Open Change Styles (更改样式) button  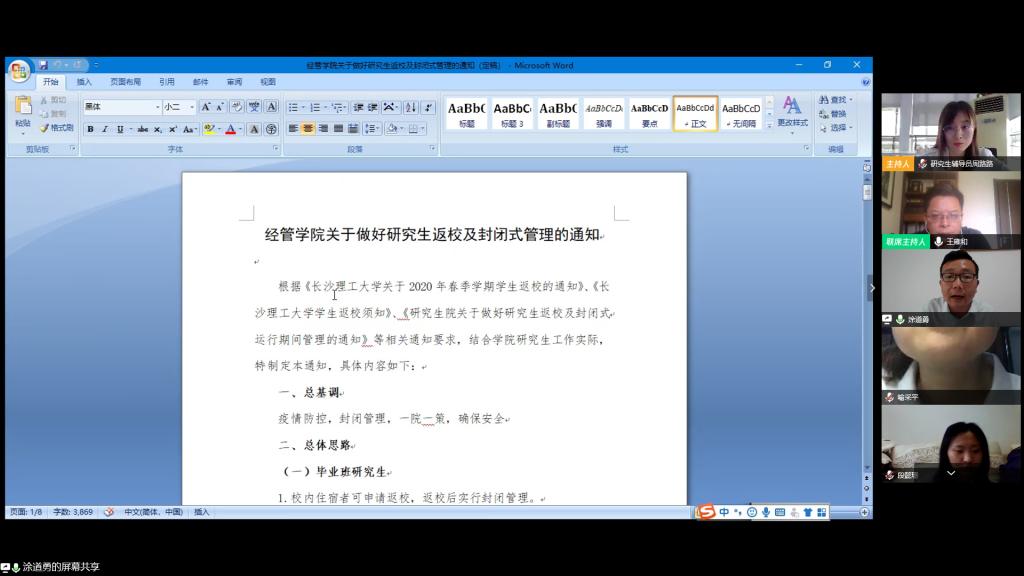tap(792, 112)
